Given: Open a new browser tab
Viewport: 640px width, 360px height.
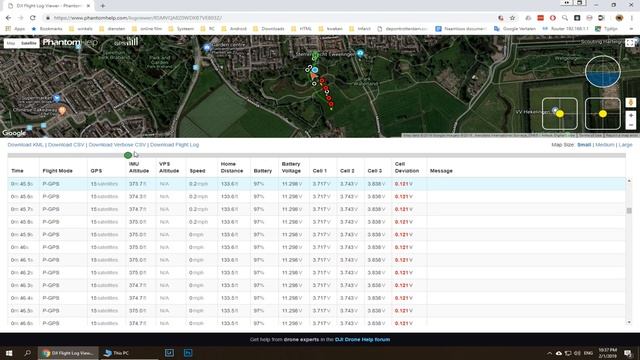Looking at the screenshot, I should (102, 6).
